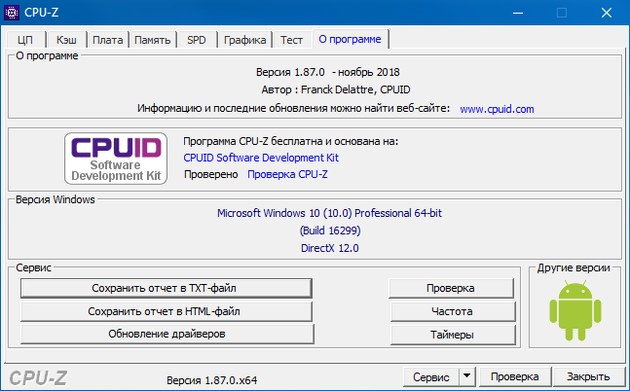
Task: Click the CPUID Software Development Kit logo
Action: tap(116, 158)
